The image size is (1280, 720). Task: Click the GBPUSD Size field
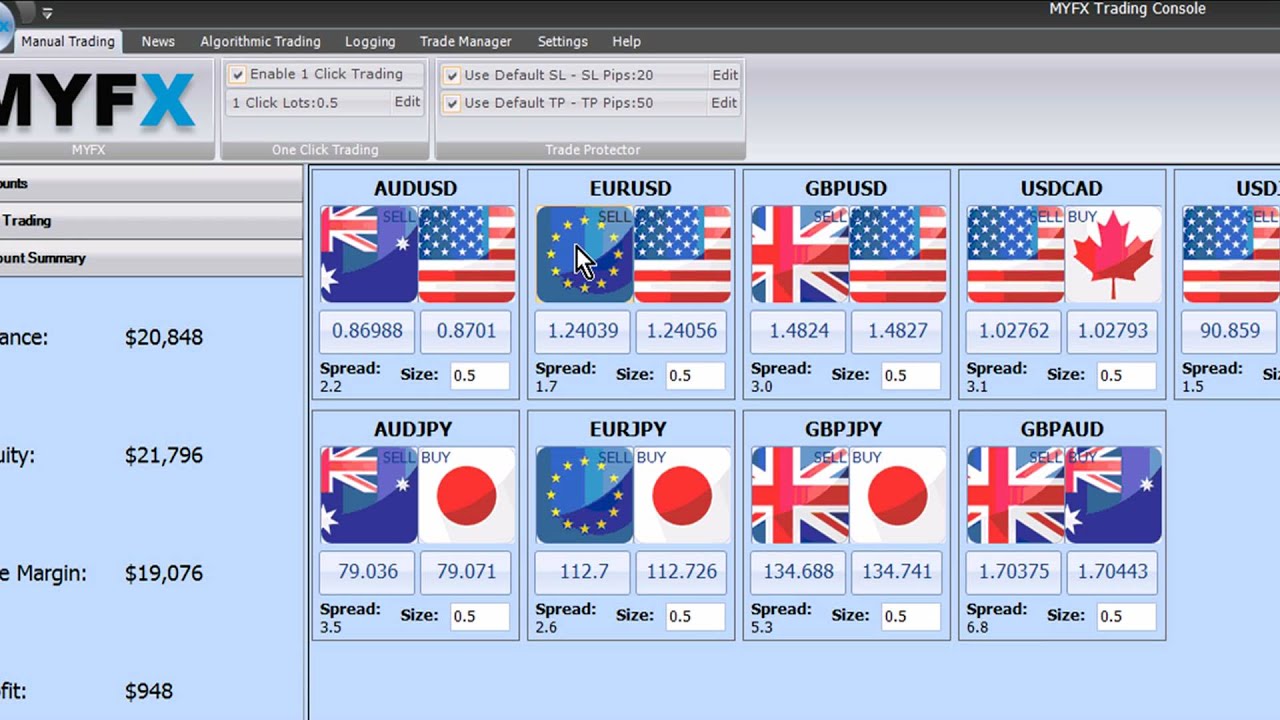pyautogui.click(x=911, y=376)
